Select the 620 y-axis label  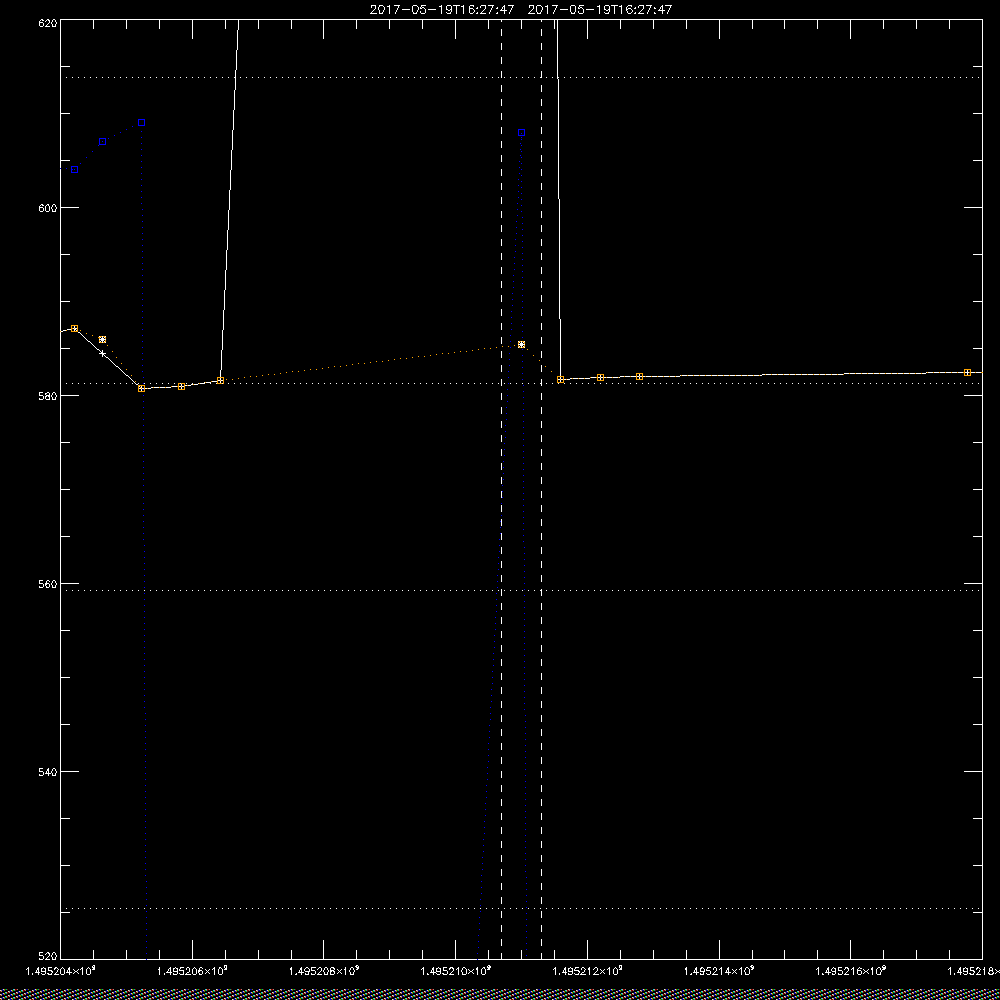(48, 22)
